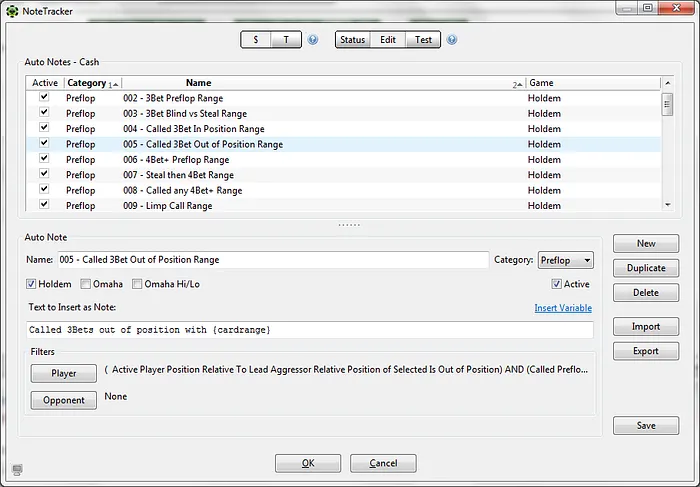Screen dimensions: 700x487
Task: Select row 002 - 3Bet Preflop Range
Action: tap(343, 98)
